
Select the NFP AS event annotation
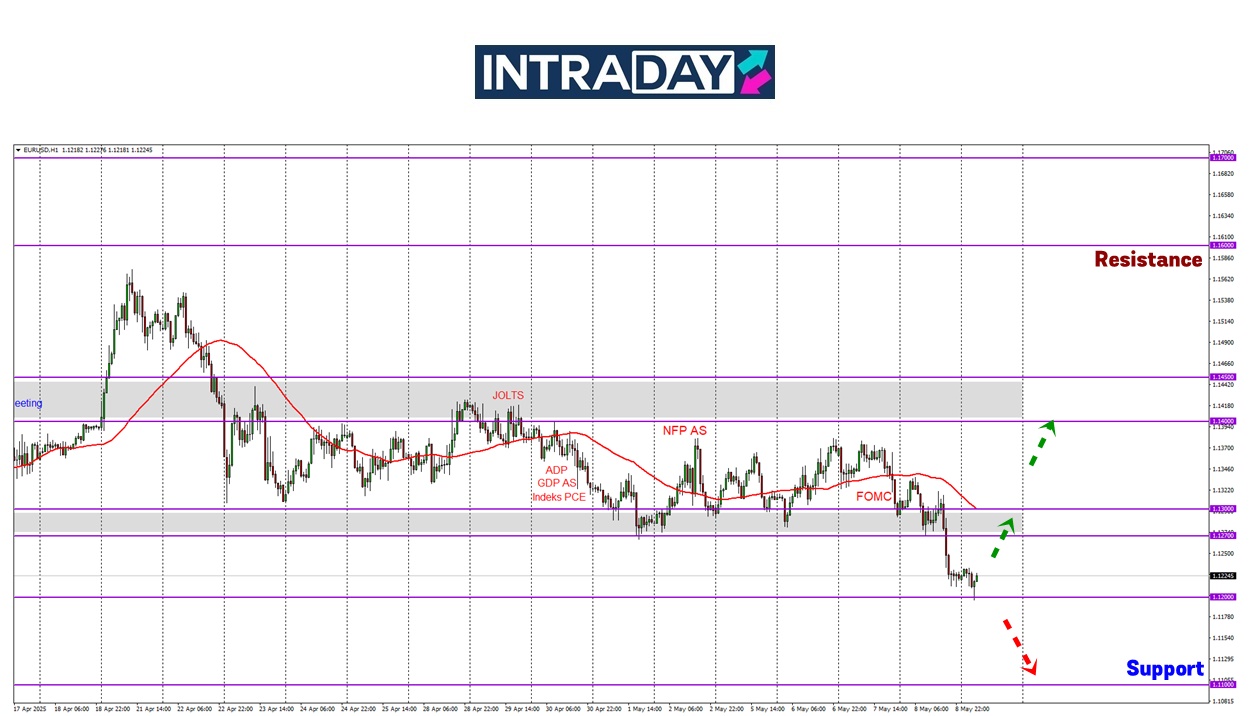pyautogui.click(x=684, y=430)
